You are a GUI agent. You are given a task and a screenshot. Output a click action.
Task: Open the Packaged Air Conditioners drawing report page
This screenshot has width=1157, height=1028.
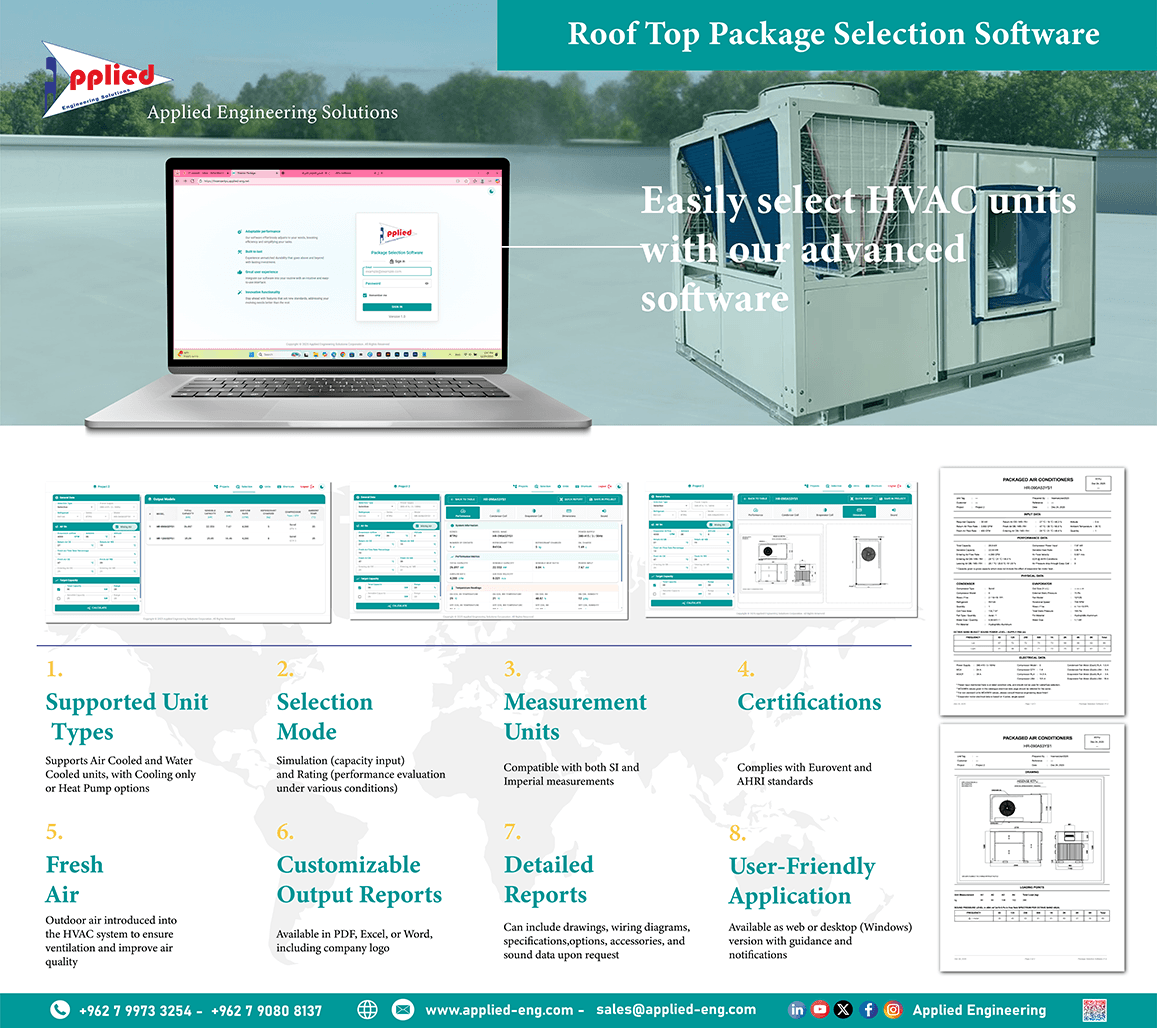pos(1032,848)
